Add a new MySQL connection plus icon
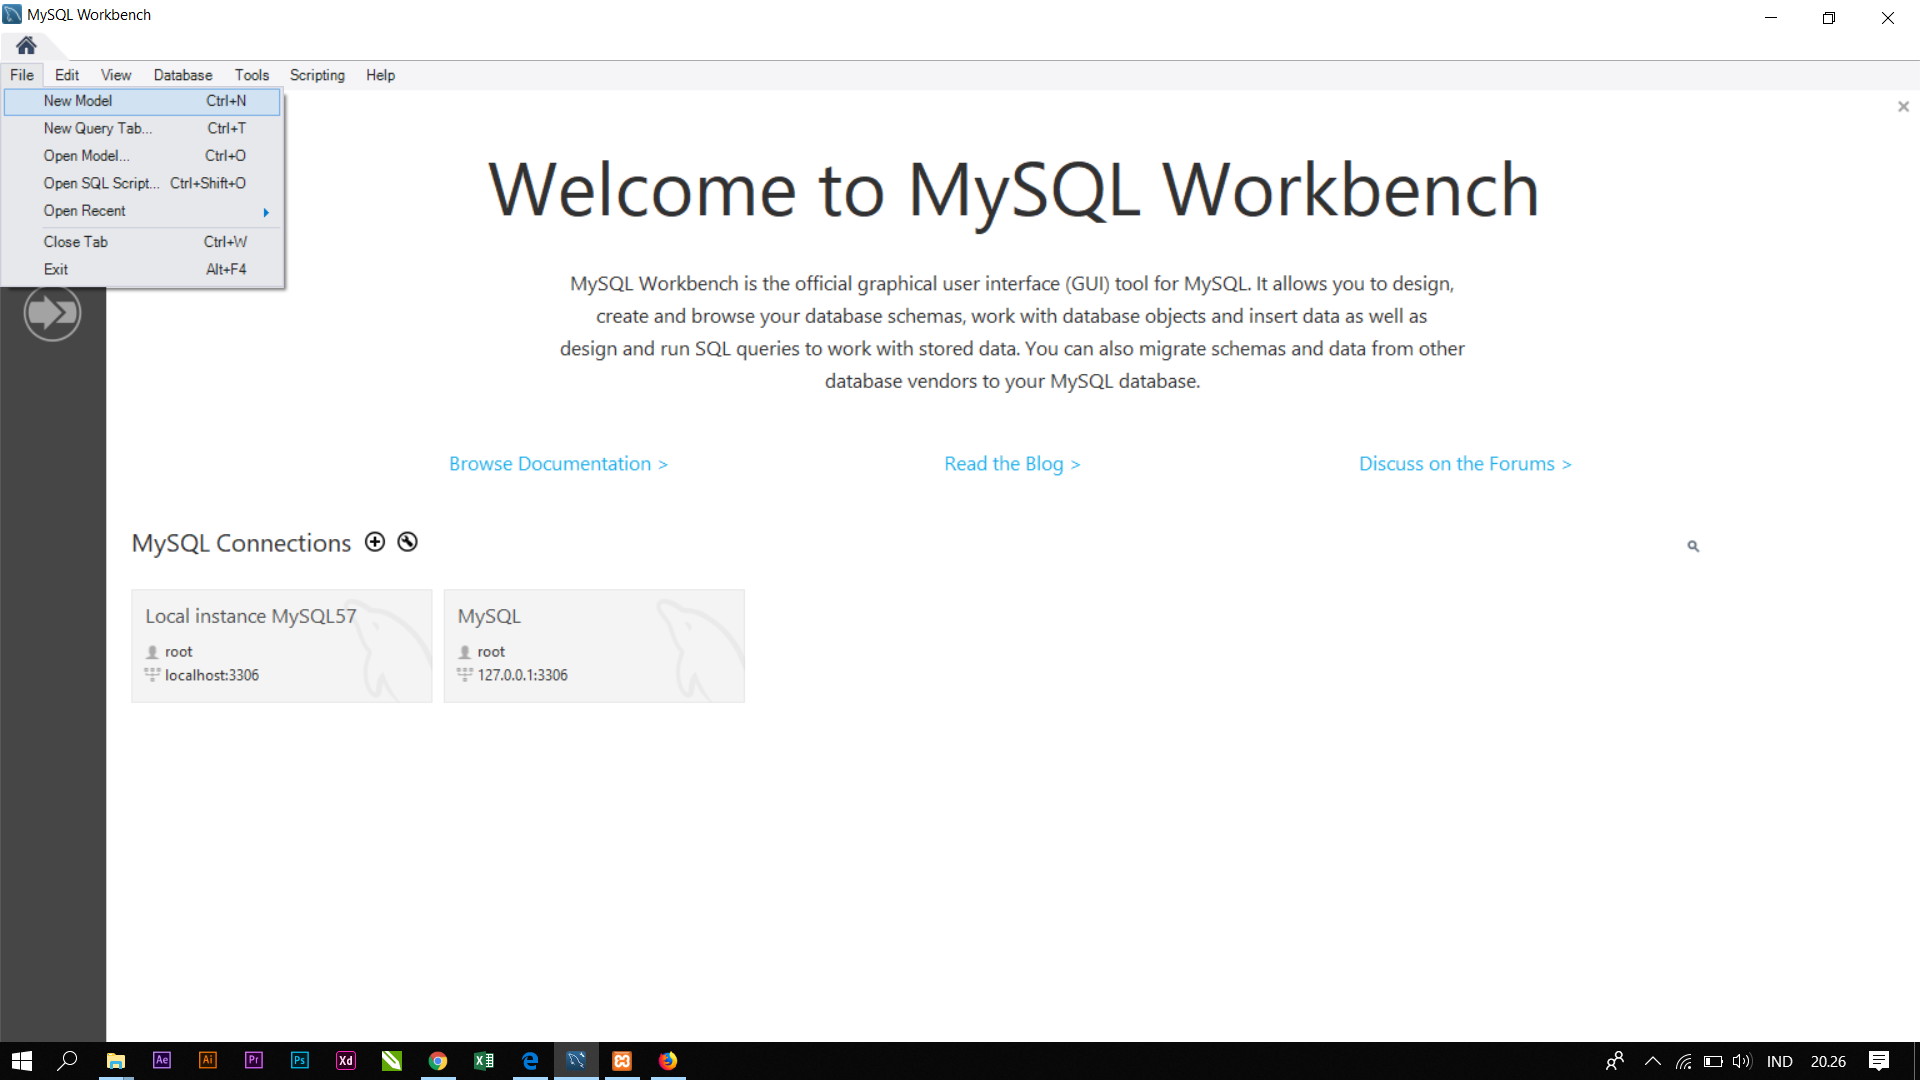 coord(375,542)
